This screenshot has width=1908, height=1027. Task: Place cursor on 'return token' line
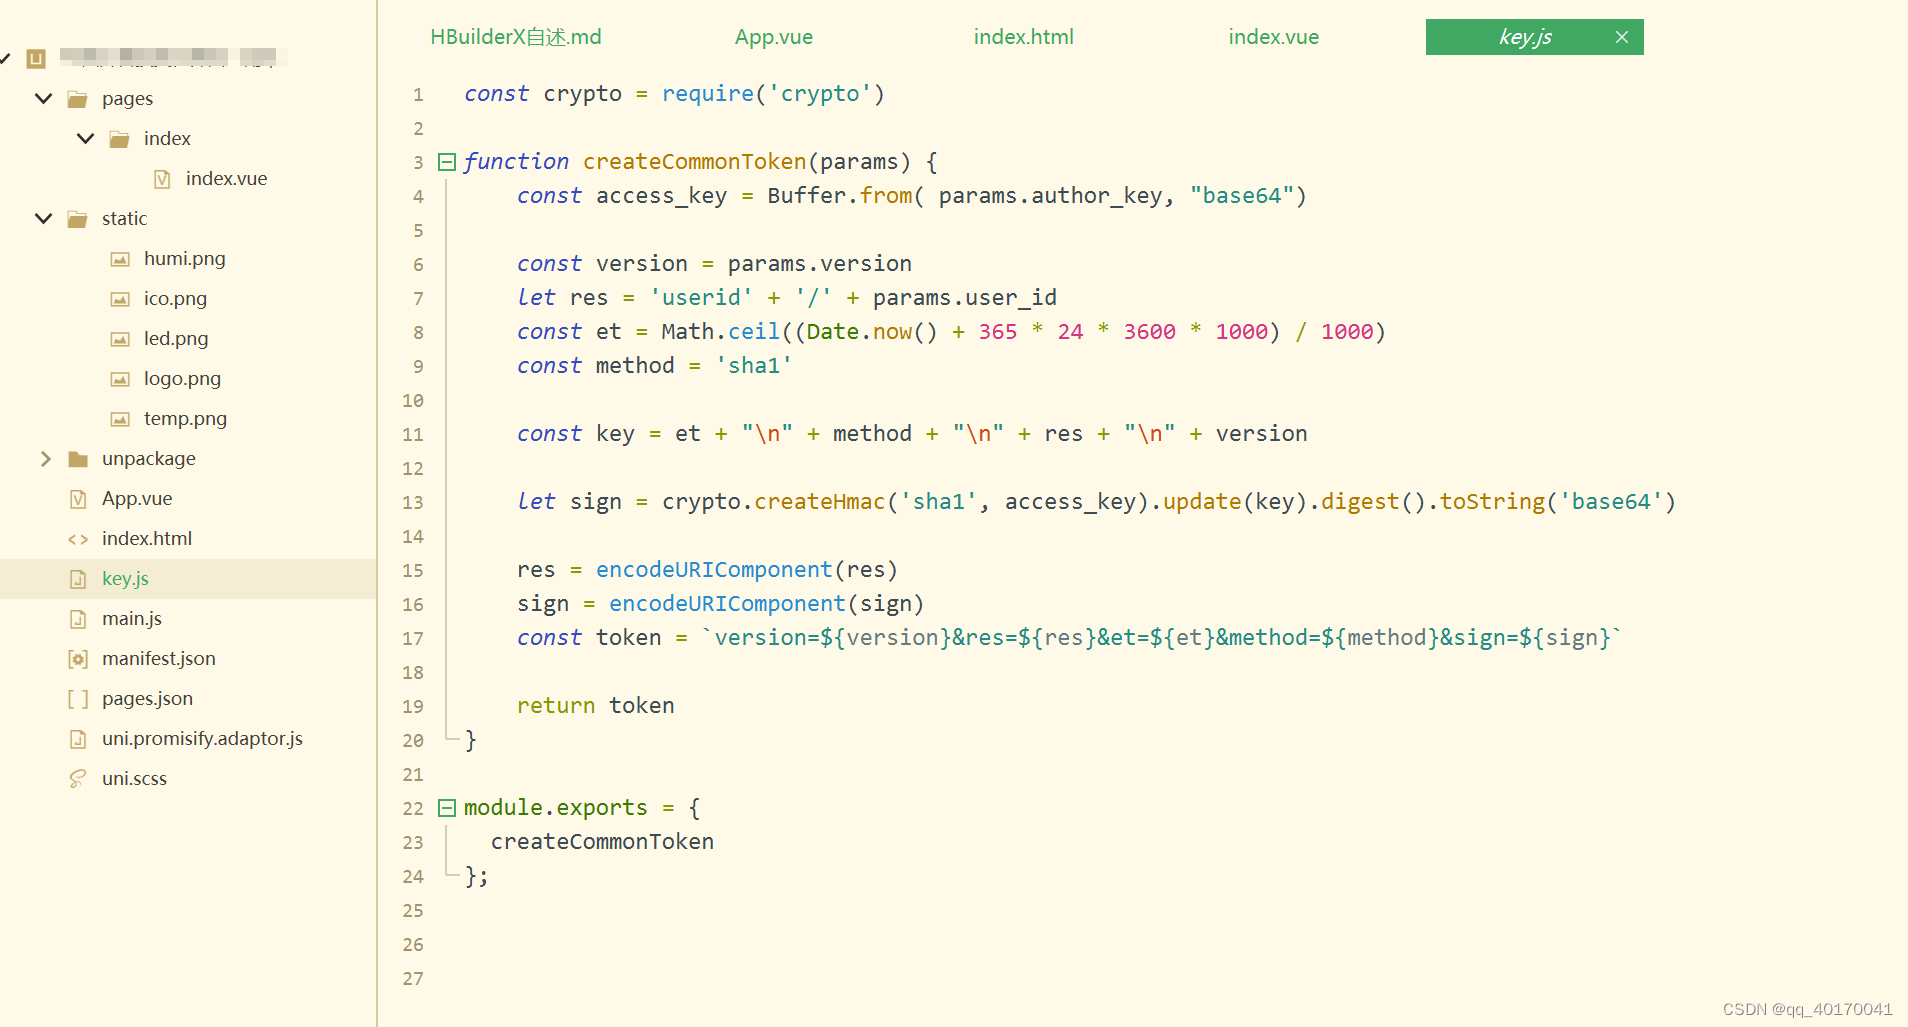pos(595,705)
